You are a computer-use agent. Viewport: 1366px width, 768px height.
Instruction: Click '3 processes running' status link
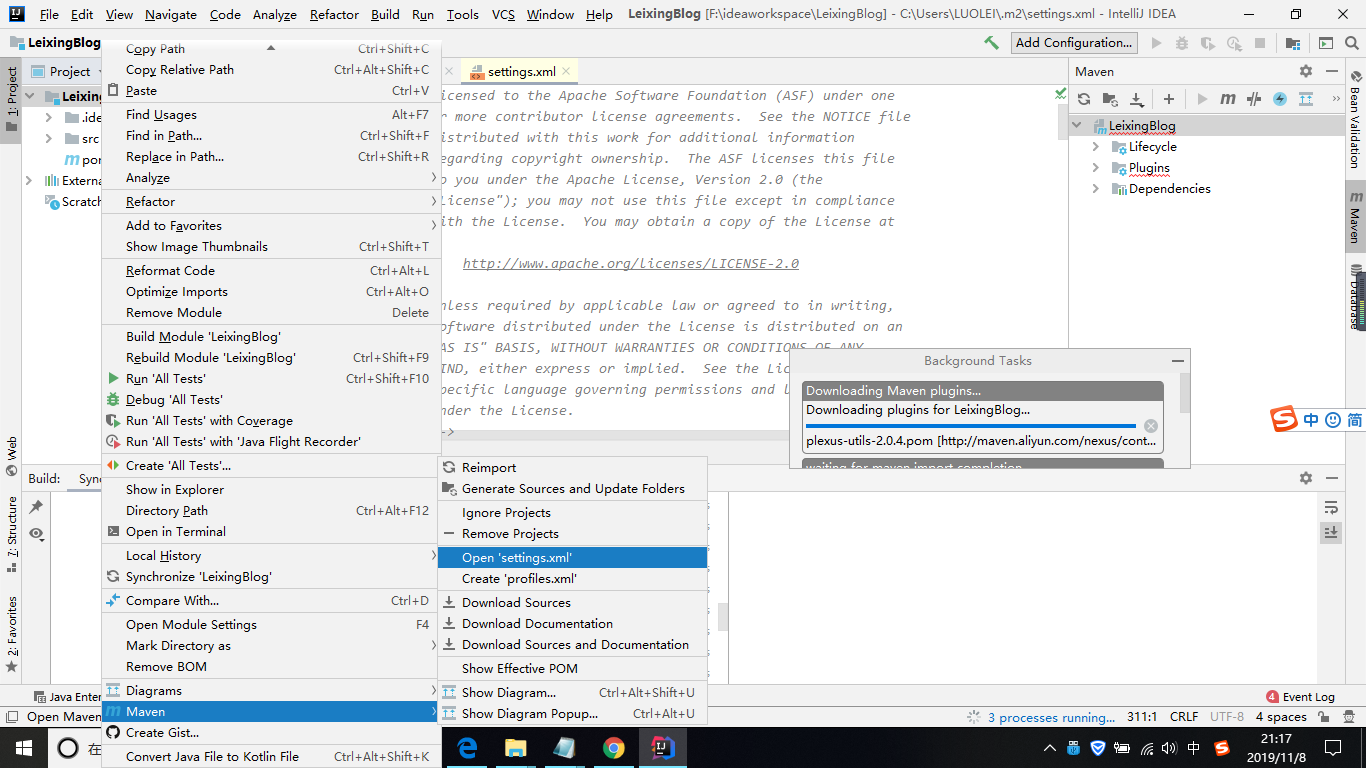[1051, 717]
